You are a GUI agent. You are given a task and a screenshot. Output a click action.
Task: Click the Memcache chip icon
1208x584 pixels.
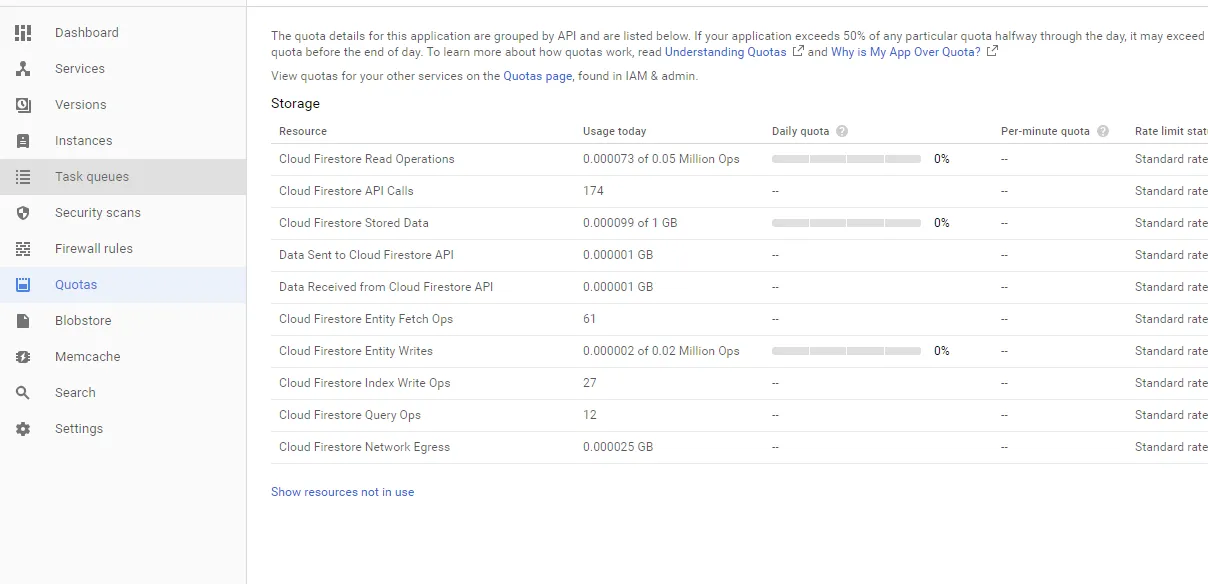pyautogui.click(x=23, y=357)
